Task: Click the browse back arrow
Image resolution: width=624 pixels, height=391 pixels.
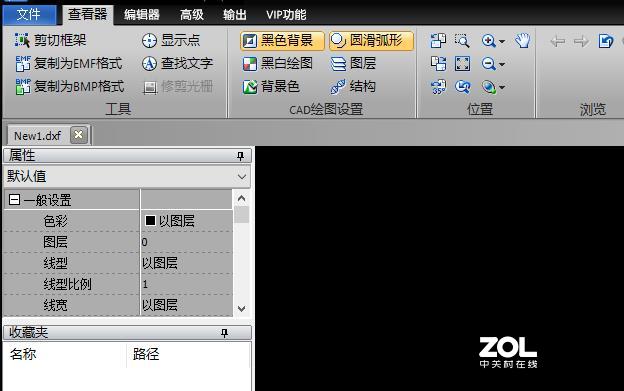Action: point(558,41)
